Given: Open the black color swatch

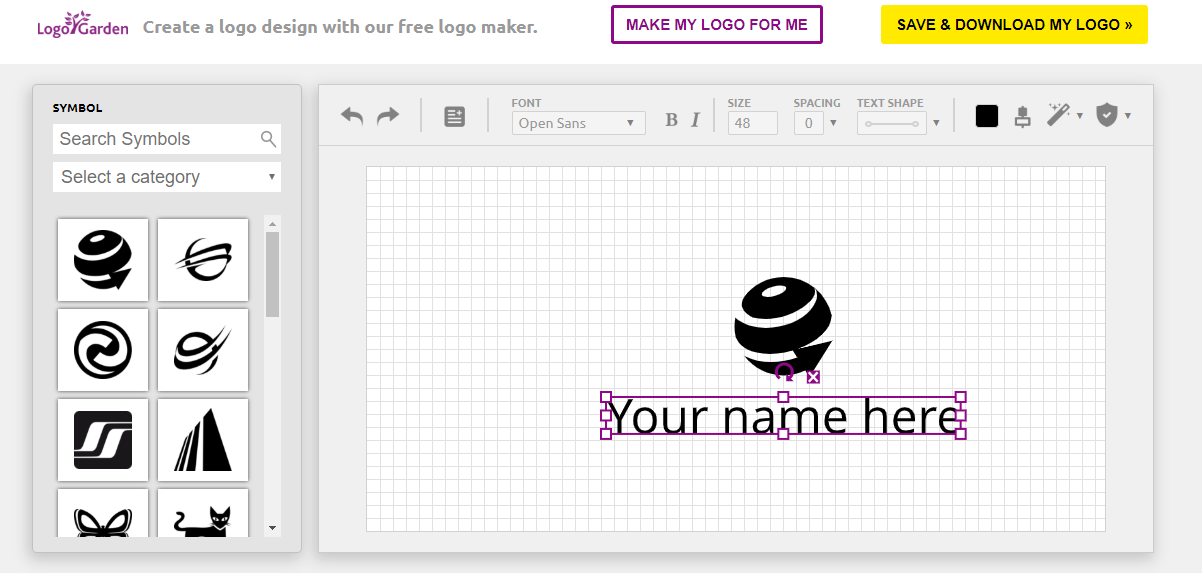Looking at the screenshot, I should [987, 116].
